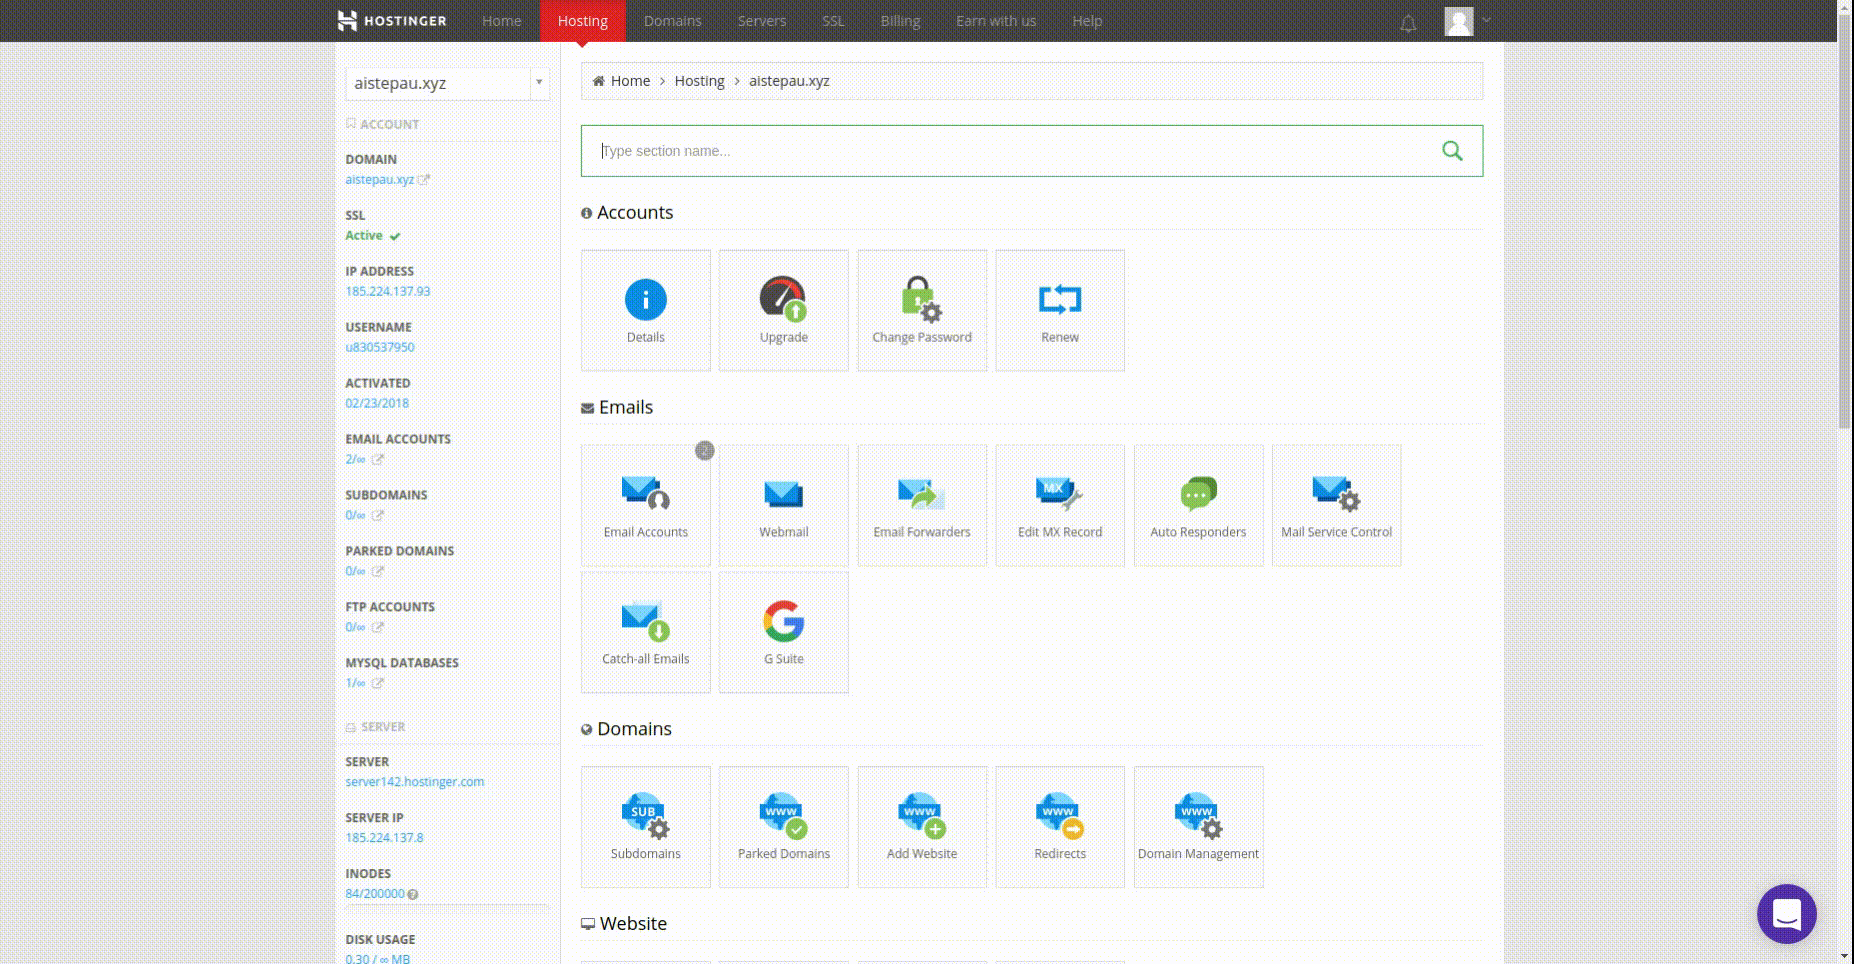Open the G Suite icon
Viewport: 1854px width, 964px height.
(x=783, y=632)
